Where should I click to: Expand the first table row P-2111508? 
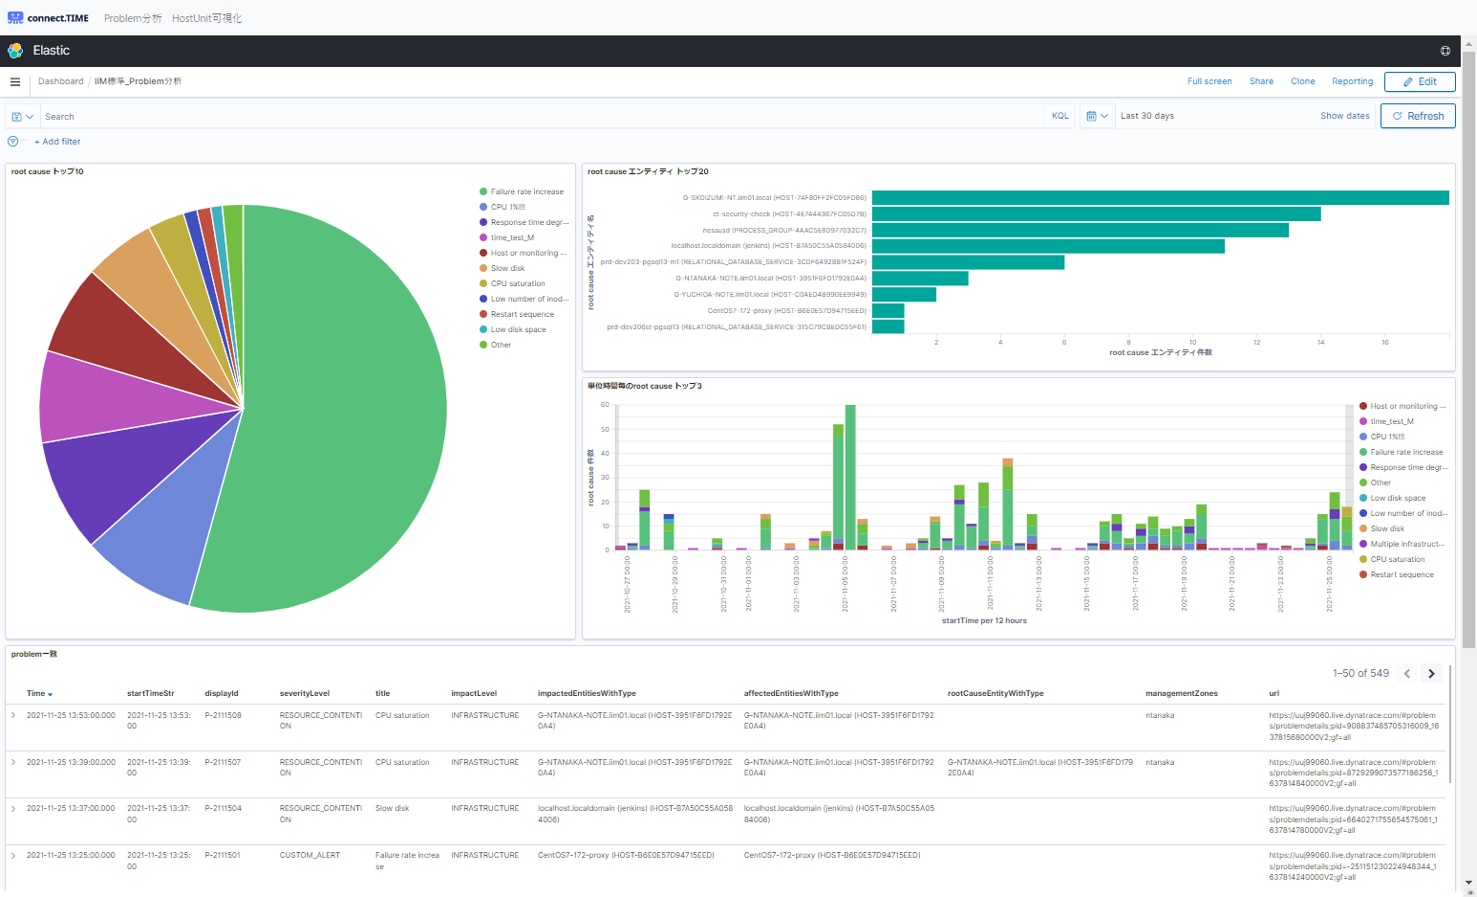point(13,716)
